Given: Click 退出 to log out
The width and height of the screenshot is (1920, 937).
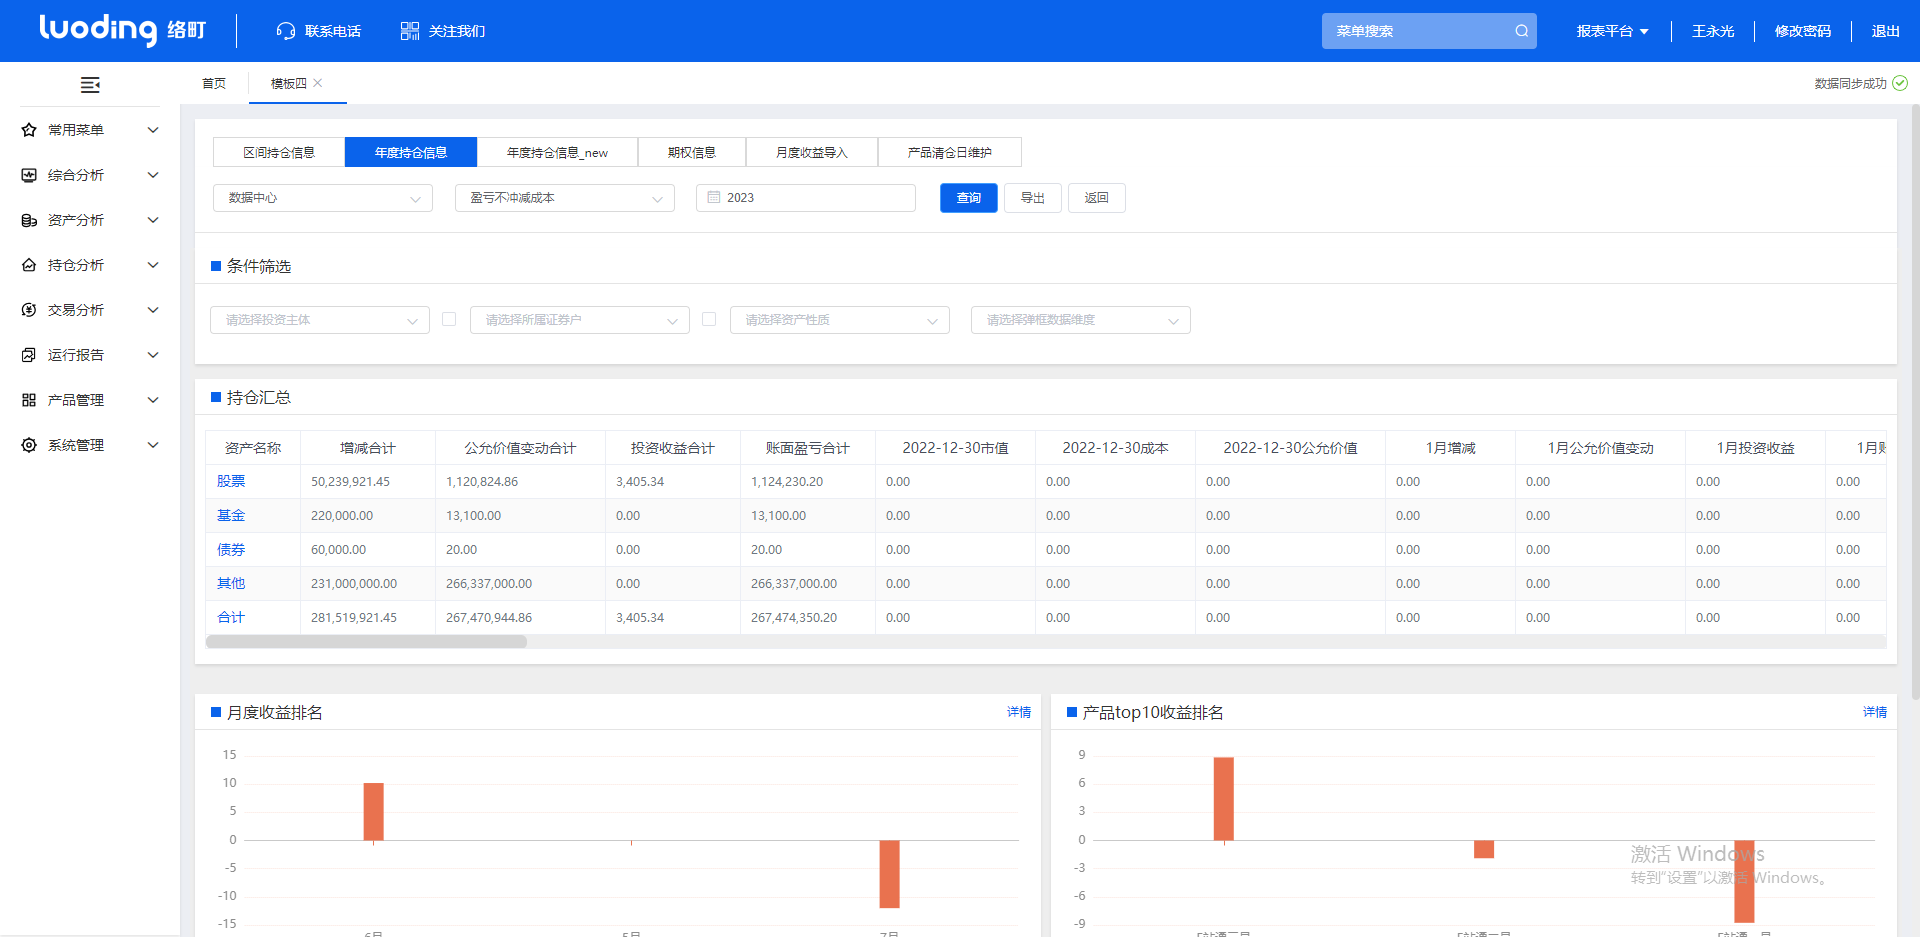Looking at the screenshot, I should (1886, 31).
